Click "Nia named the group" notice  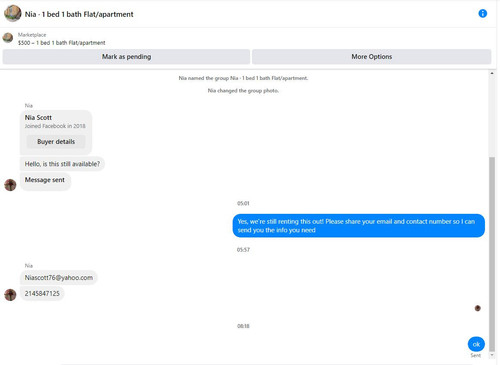pos(243,78)
